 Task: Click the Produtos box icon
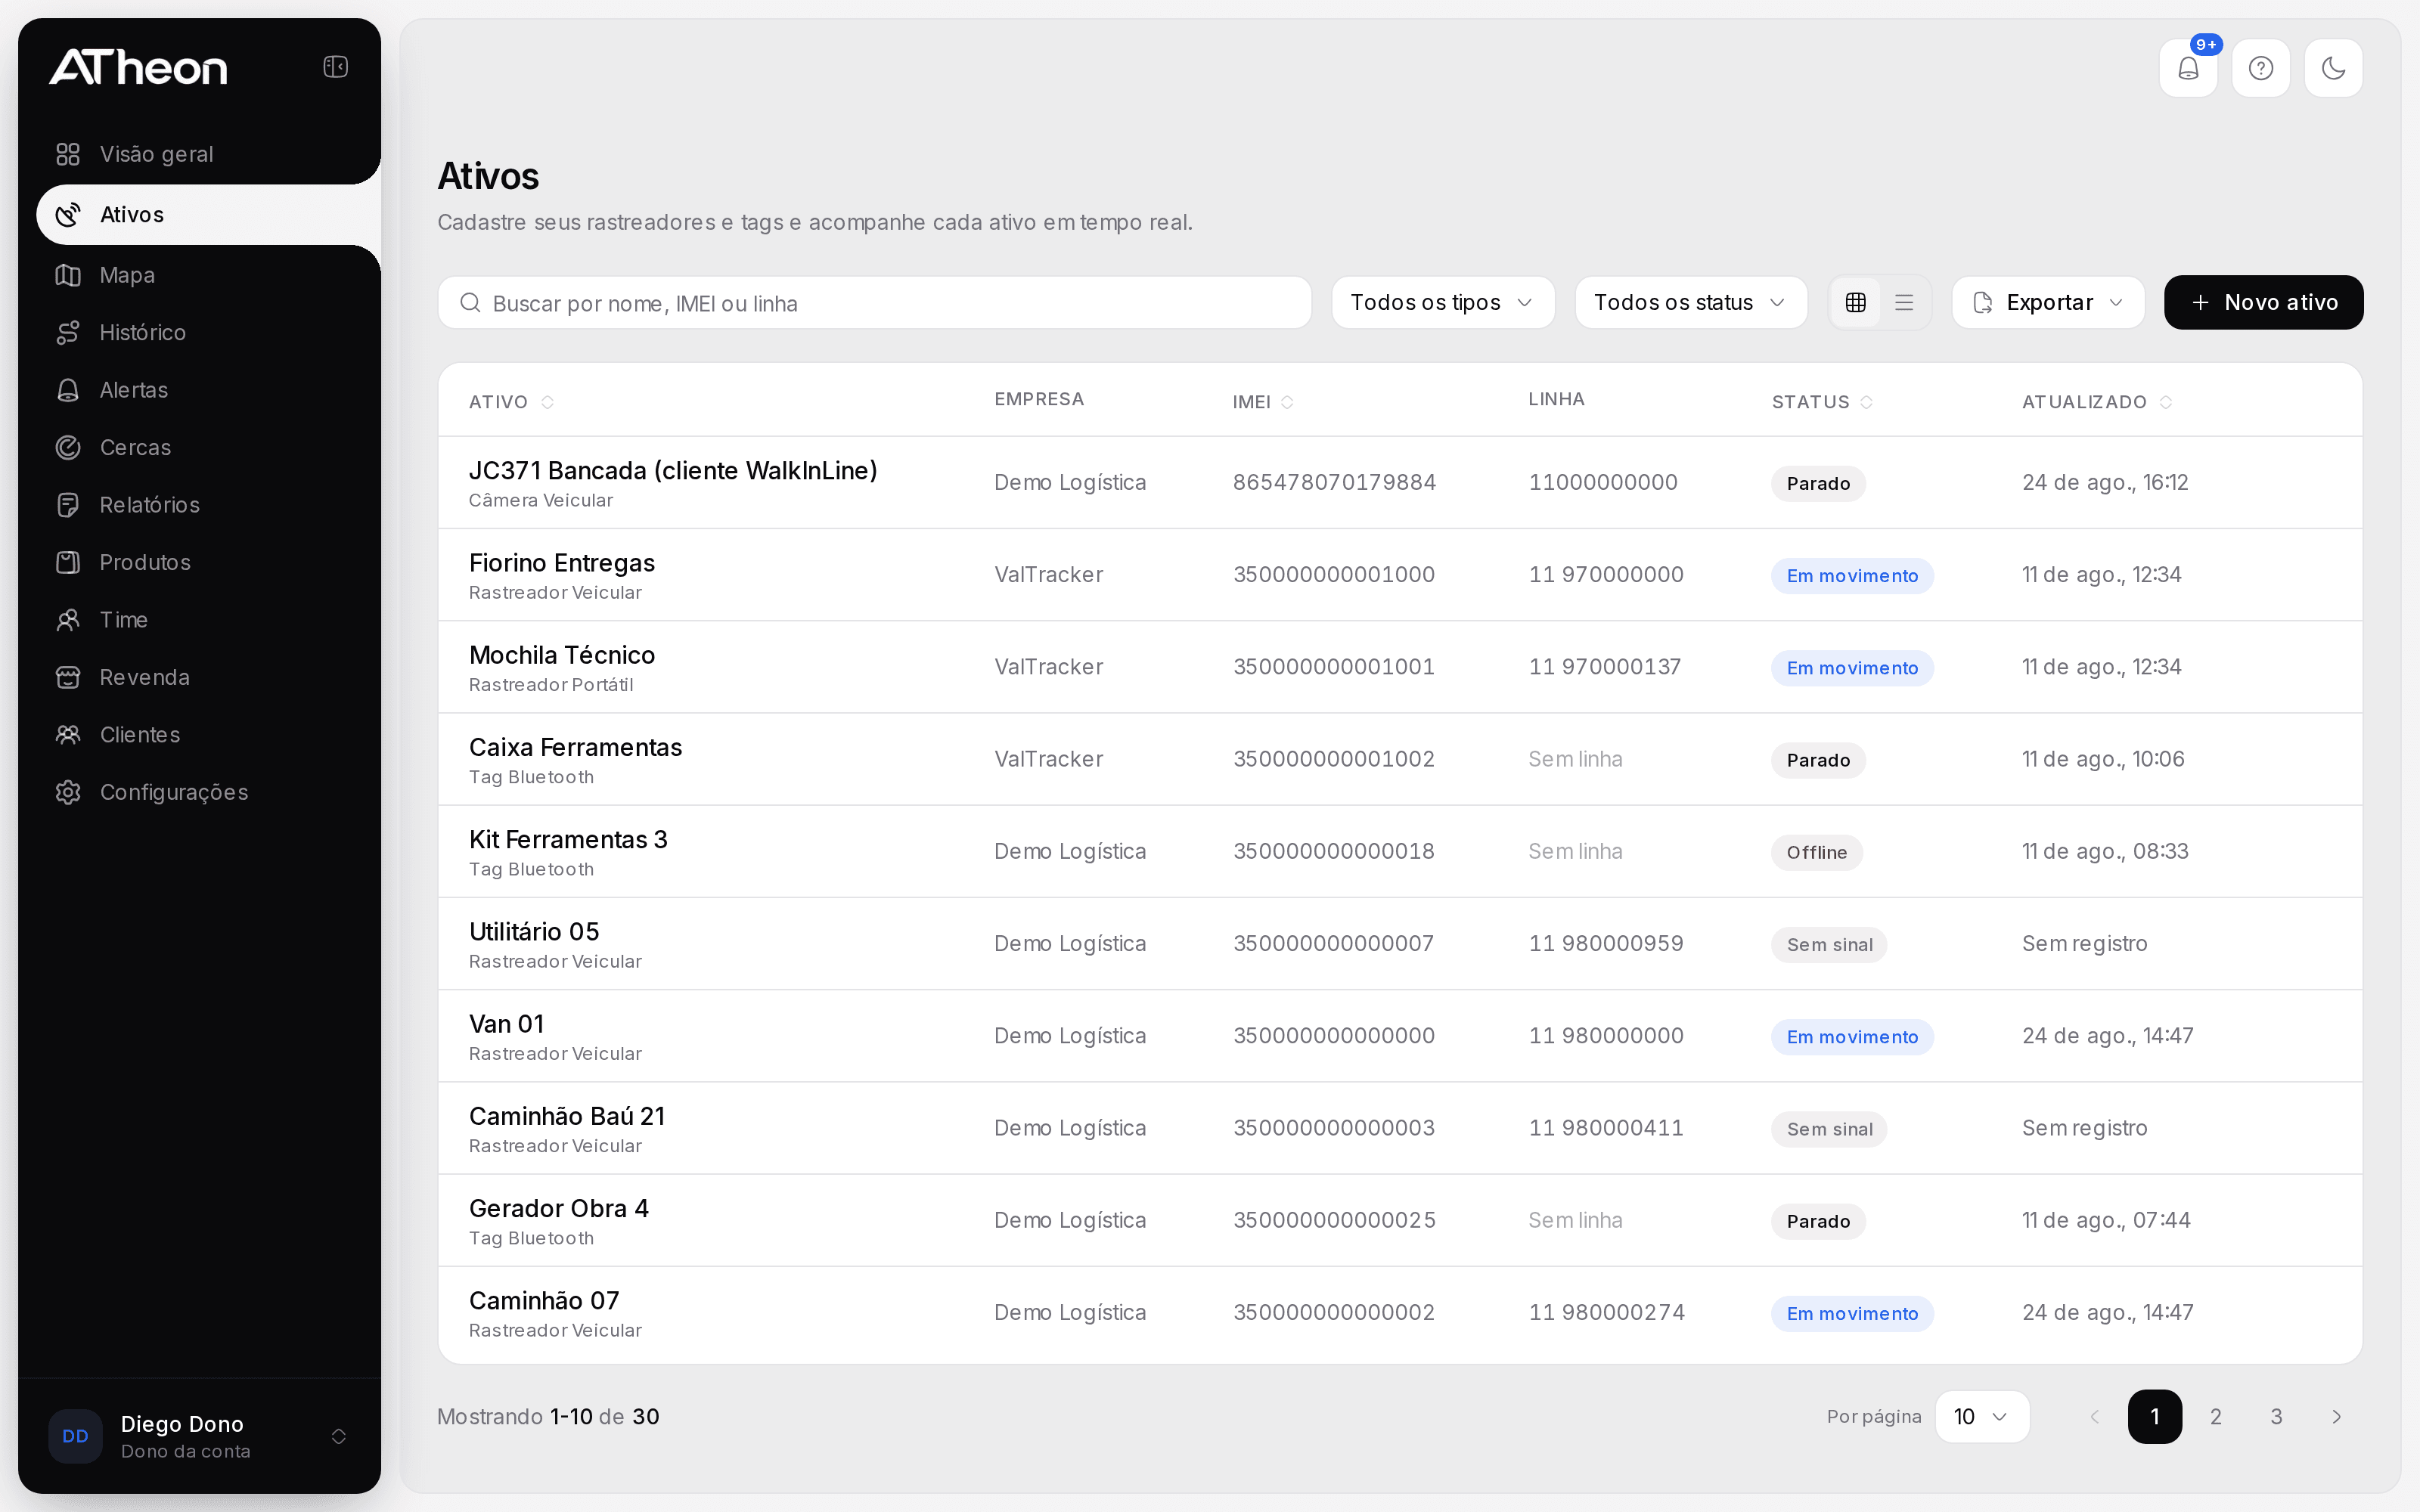[x=68, y=562]
